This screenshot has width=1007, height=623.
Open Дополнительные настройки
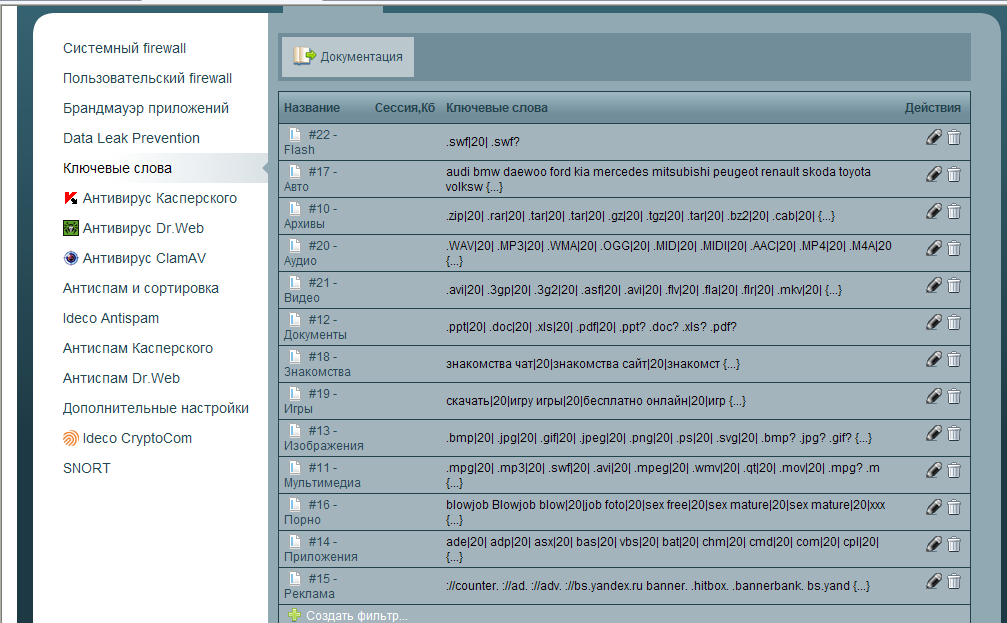tap(156, 408)
